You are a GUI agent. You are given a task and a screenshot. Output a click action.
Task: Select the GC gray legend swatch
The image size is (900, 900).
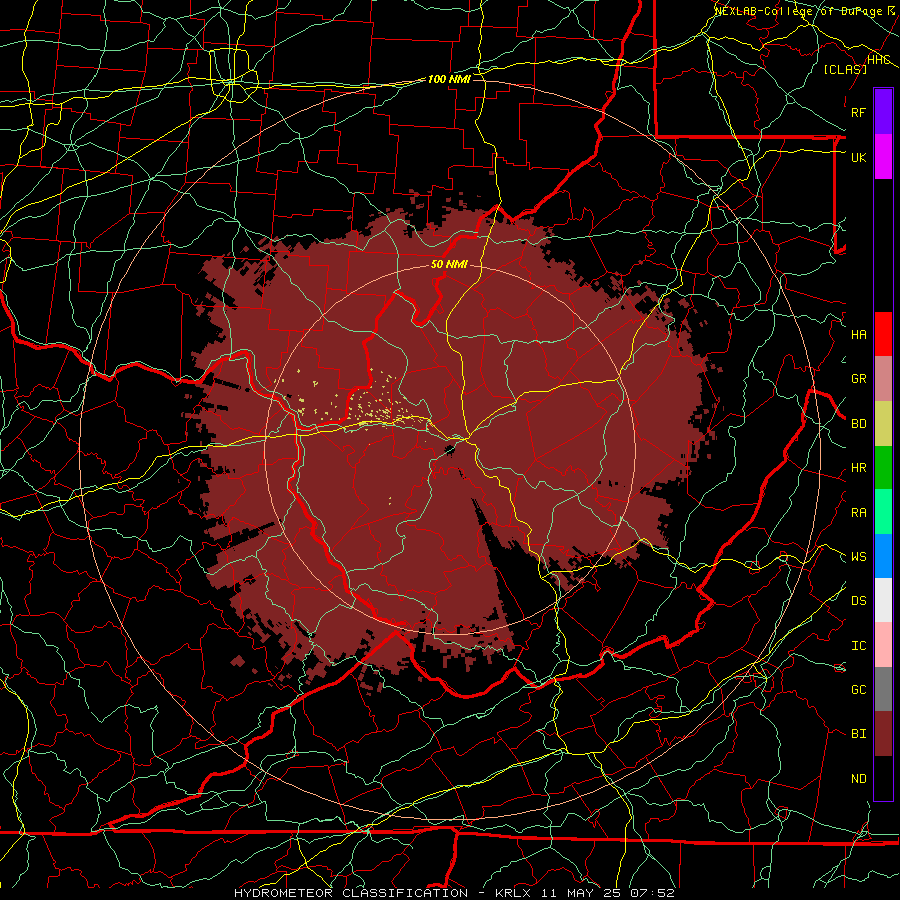tap(883, 689)
